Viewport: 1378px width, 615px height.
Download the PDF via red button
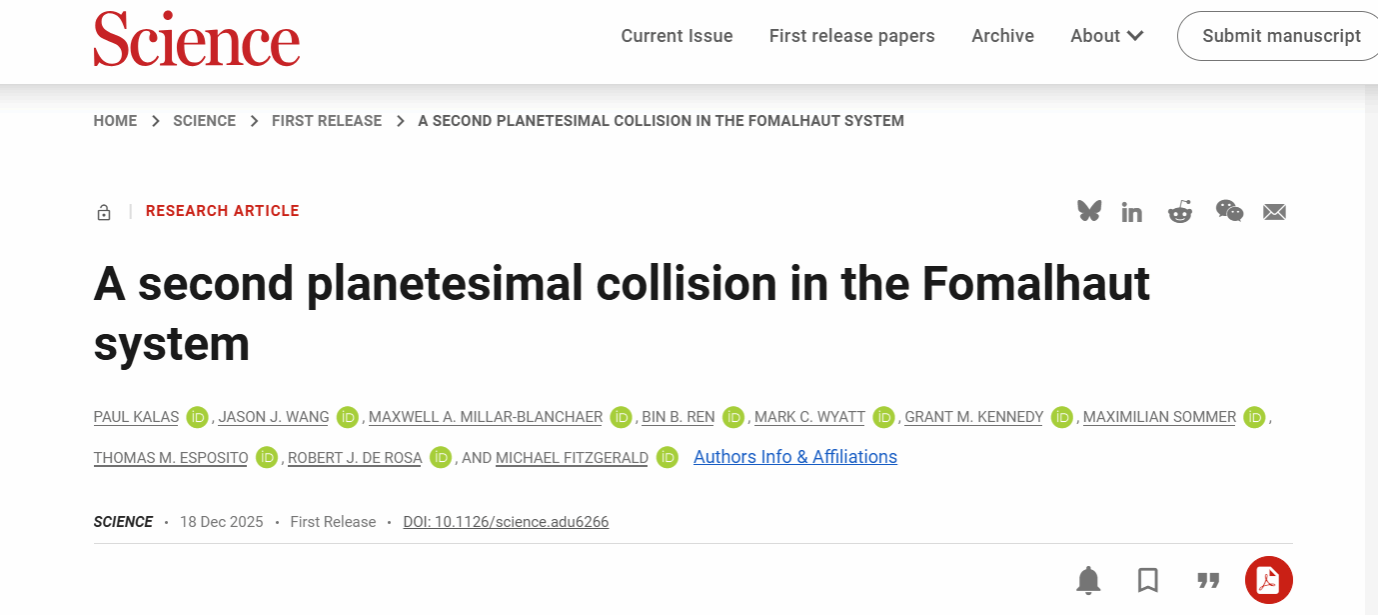pyautogui.click(x=1268, y=580)
